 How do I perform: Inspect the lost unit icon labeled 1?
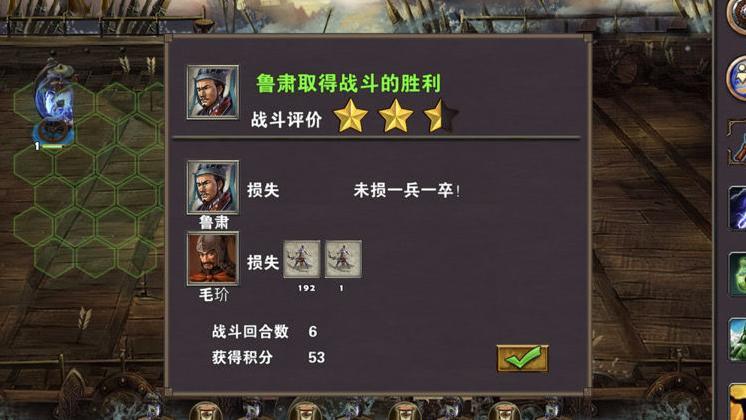tap(343, 259)
